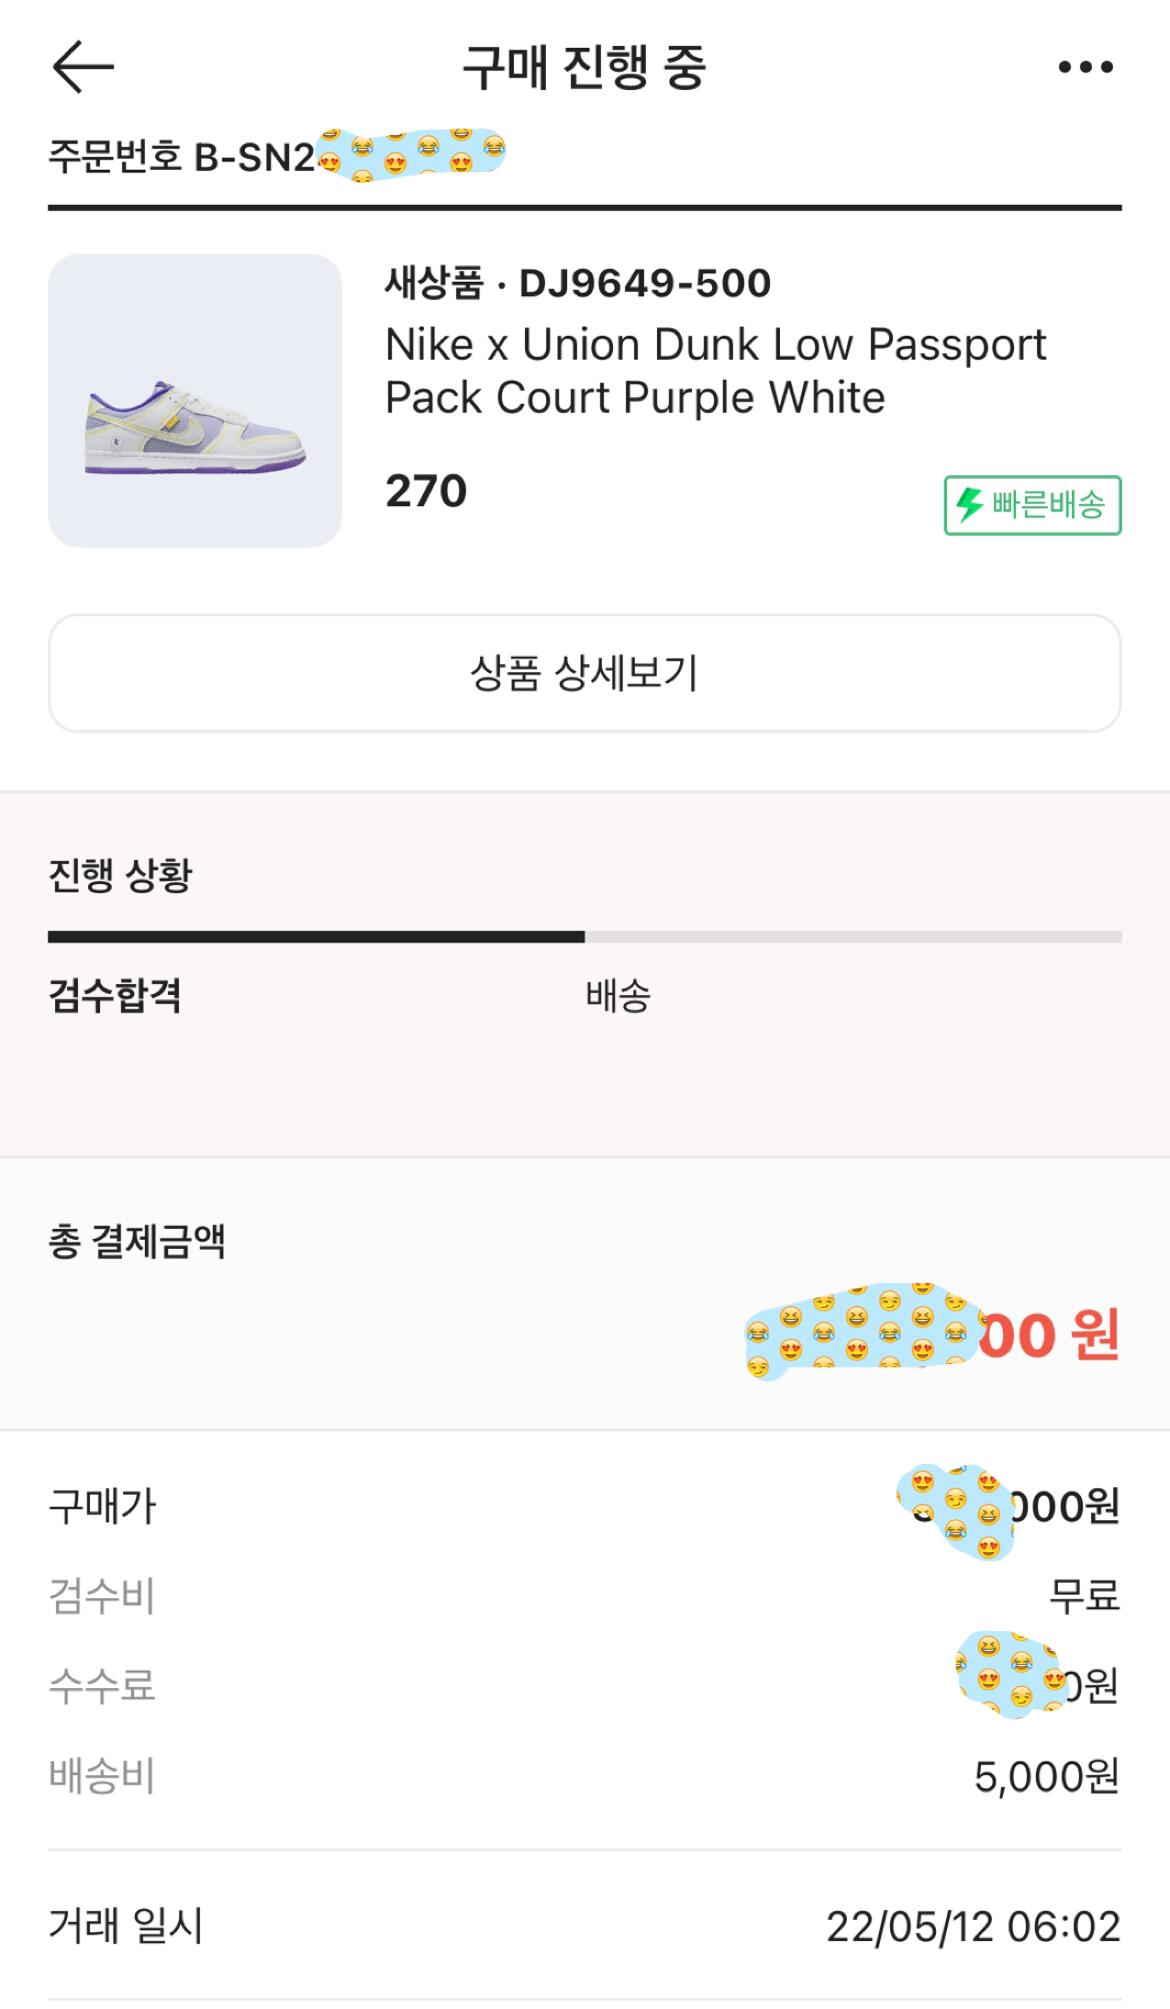Tap the 구매 진행 중 page title
The width and height of the screenshot is (1170, 2009).
(x=584, y=67)
